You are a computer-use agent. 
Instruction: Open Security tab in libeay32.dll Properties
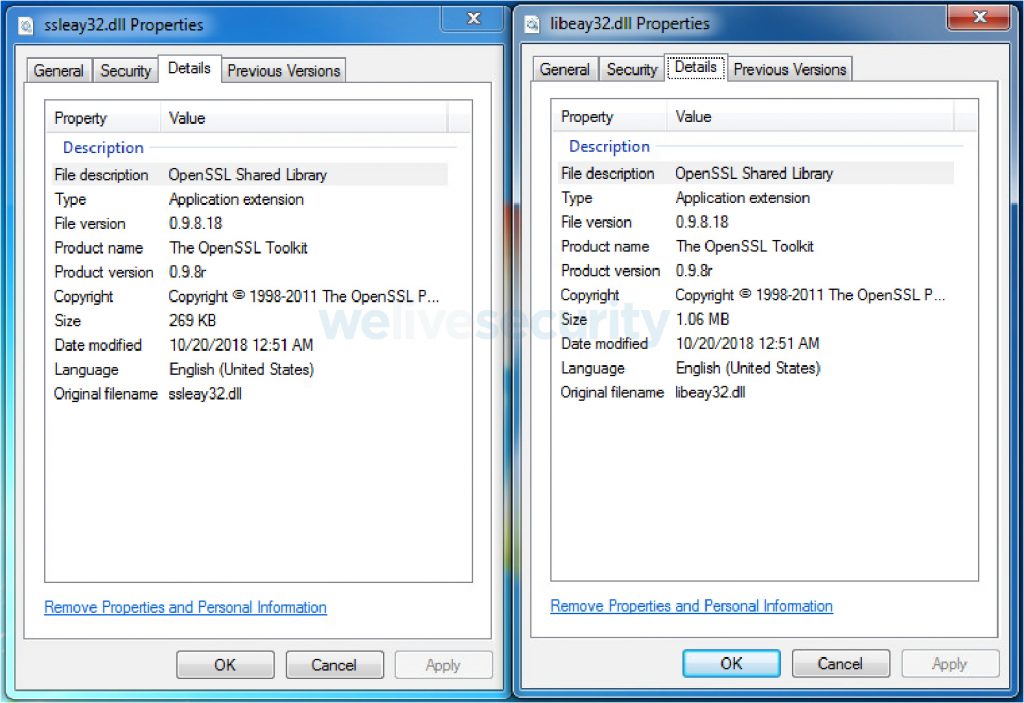pos(632,69)
